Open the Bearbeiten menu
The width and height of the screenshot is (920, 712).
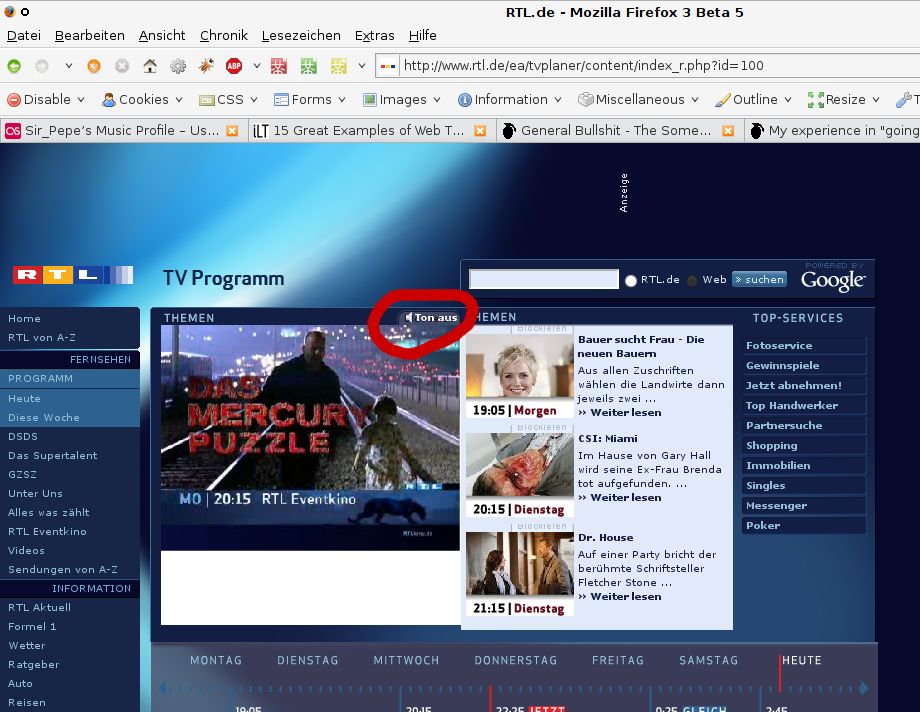[90, 36]
